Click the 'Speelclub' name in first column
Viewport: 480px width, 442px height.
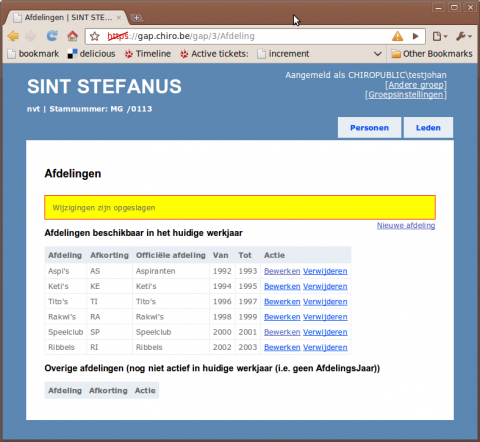tap(65, 332)
